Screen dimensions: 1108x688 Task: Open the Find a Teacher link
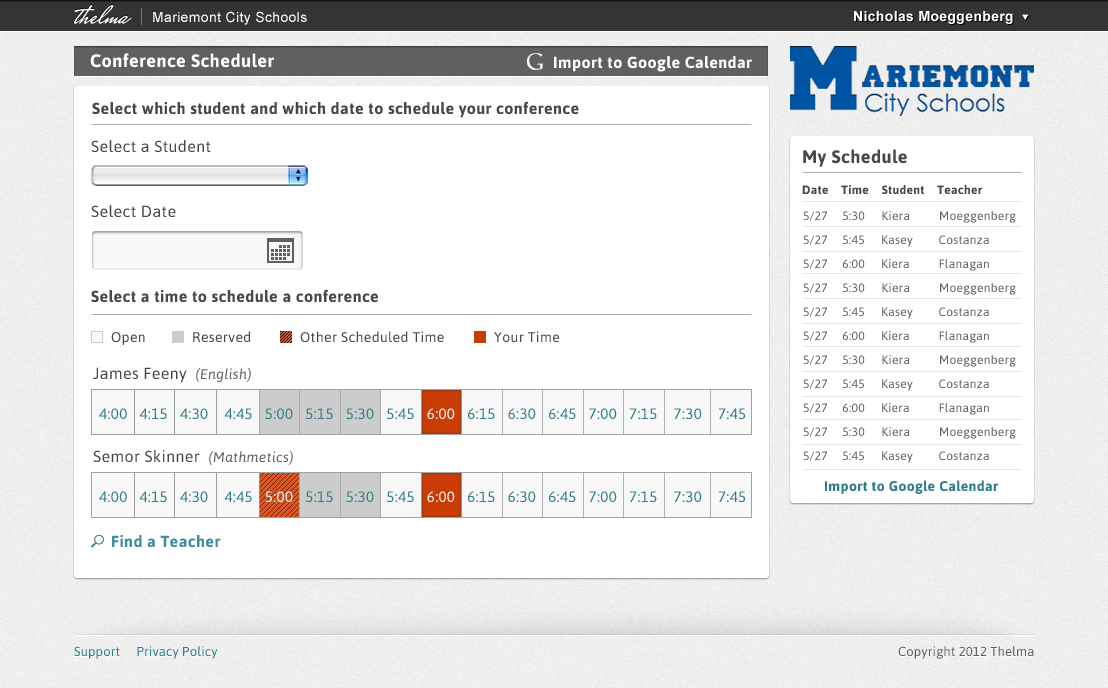click(165, 541)
